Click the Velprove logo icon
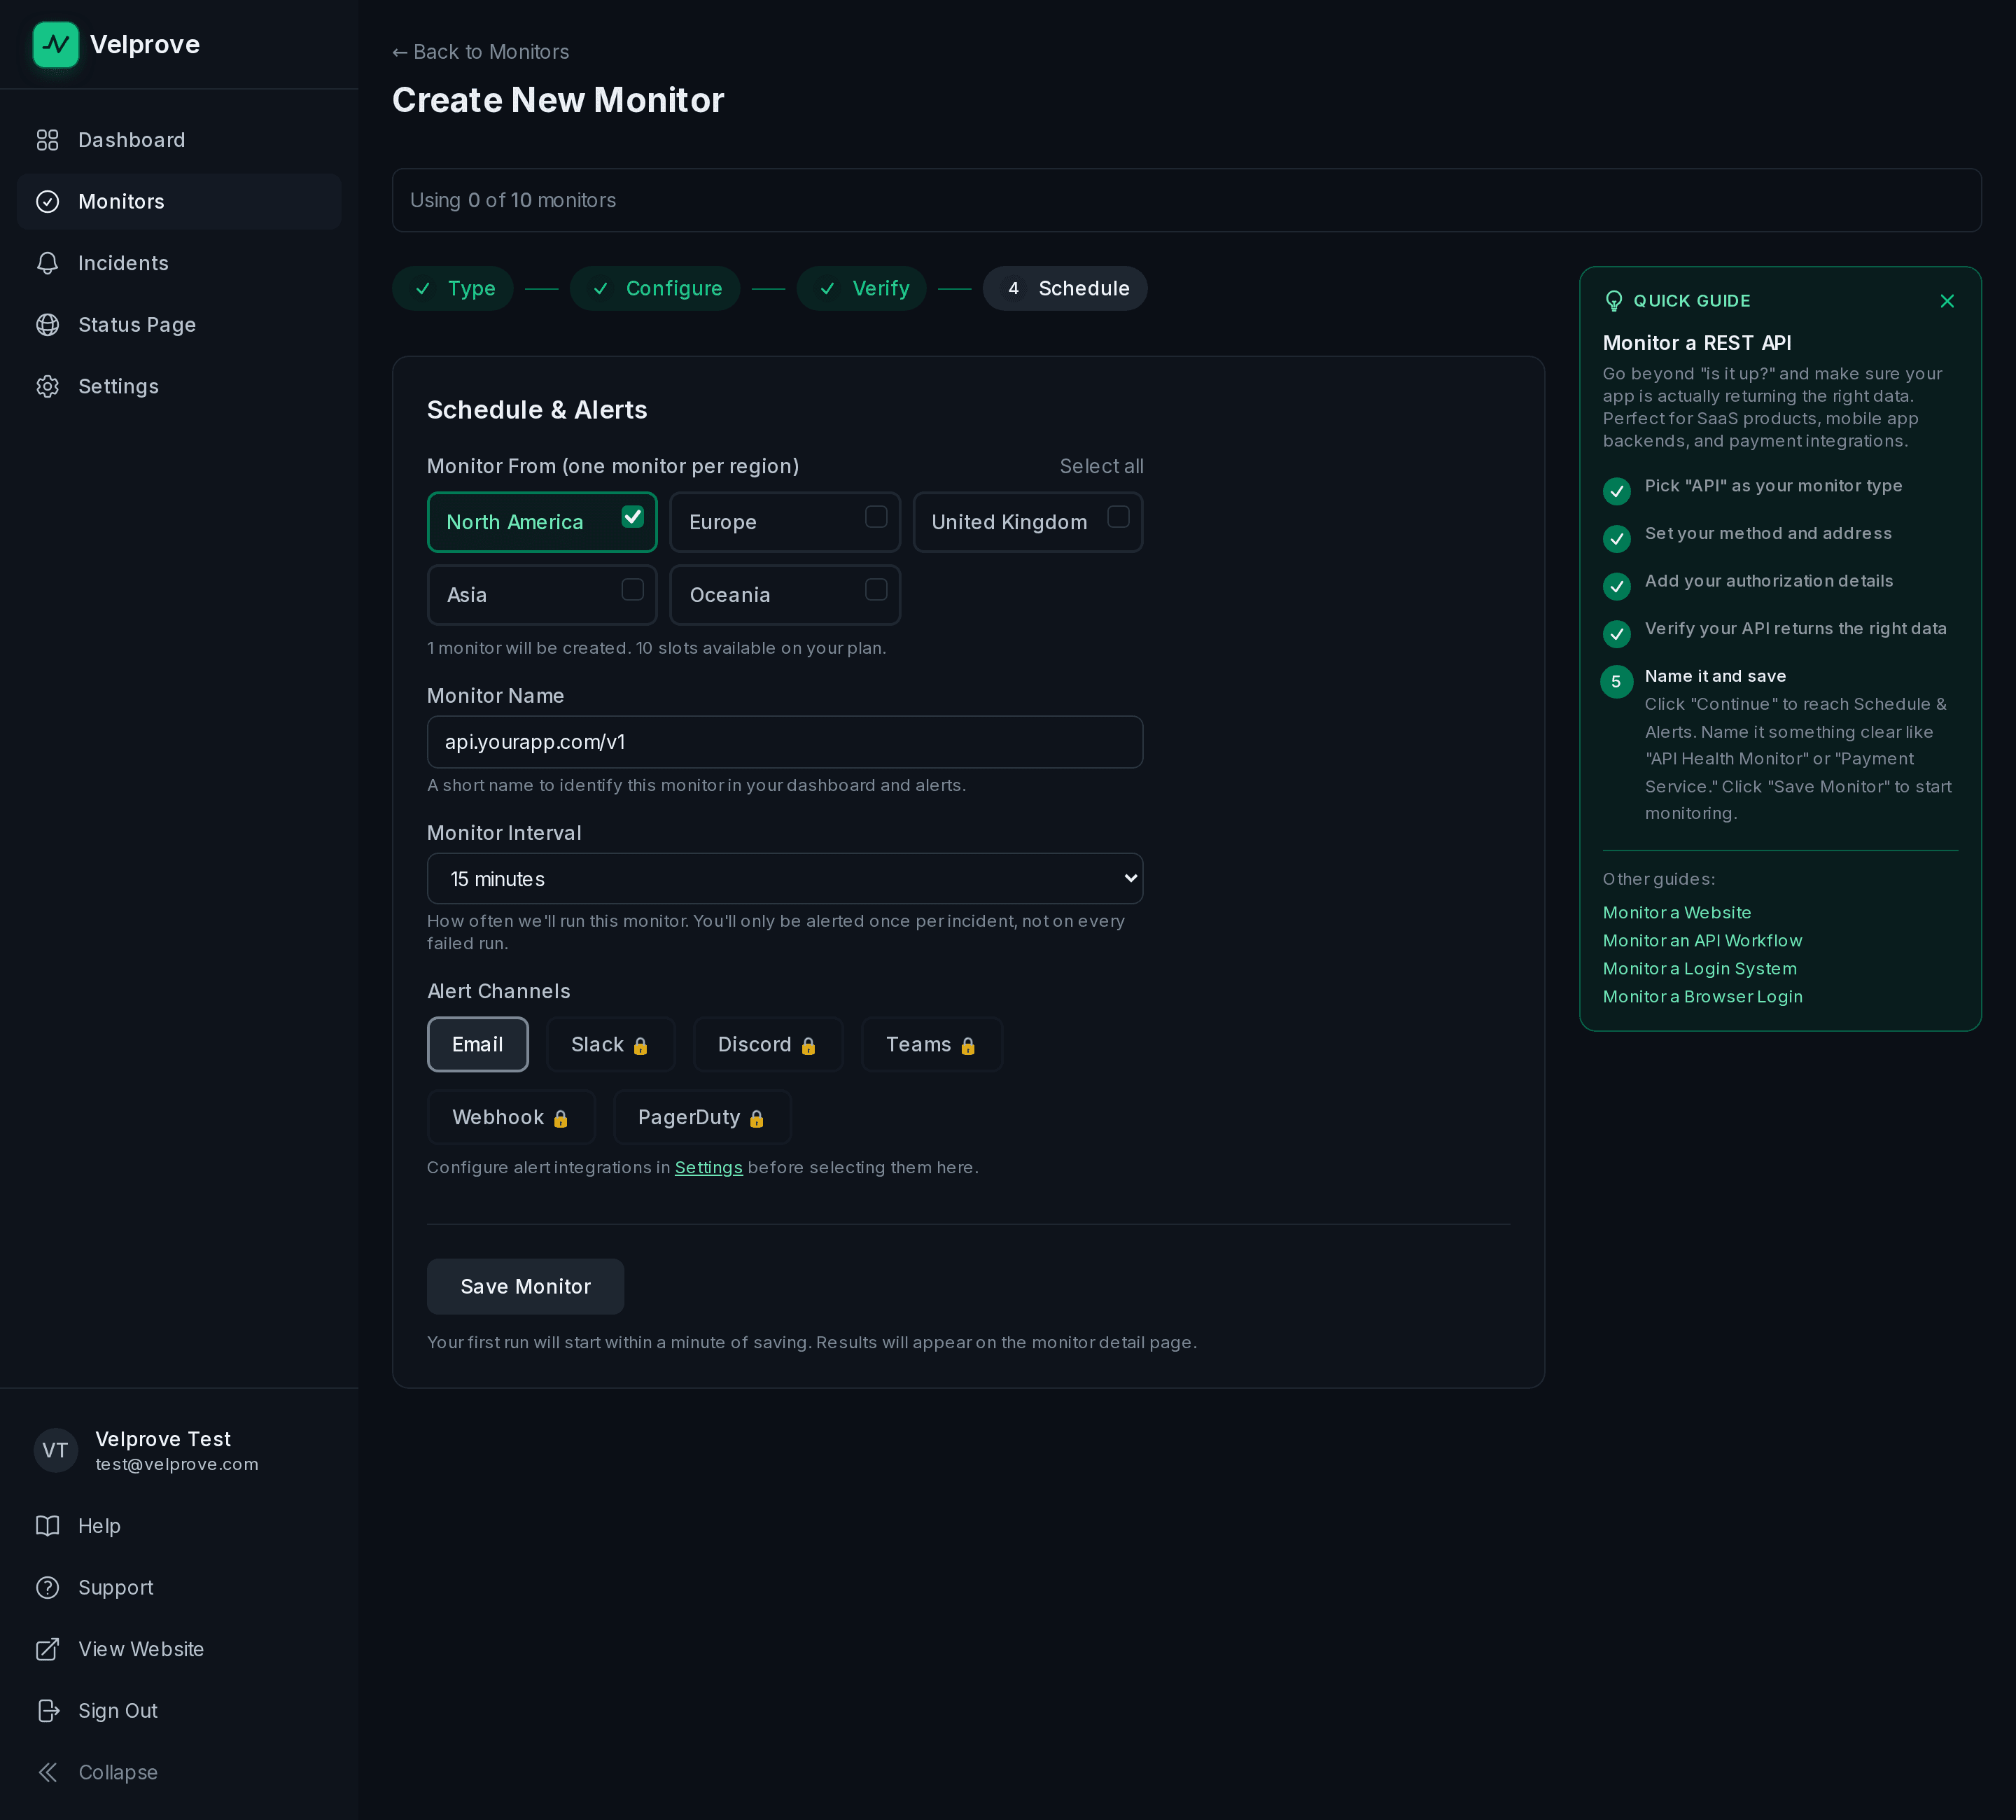The width and height of the screenshot is (2016, 1820). pos(56,45)
